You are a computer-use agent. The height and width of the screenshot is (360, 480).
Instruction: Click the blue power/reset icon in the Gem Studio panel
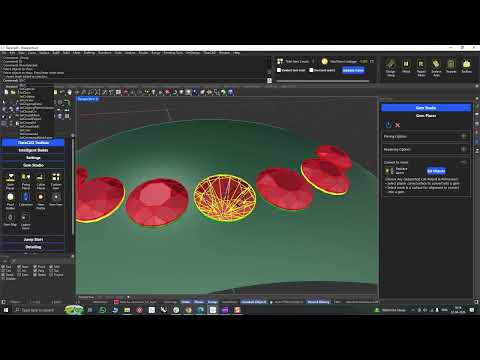389,125
